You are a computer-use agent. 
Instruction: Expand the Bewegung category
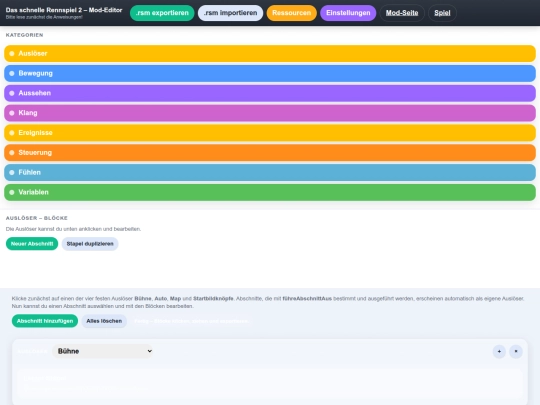pos(270,73)
